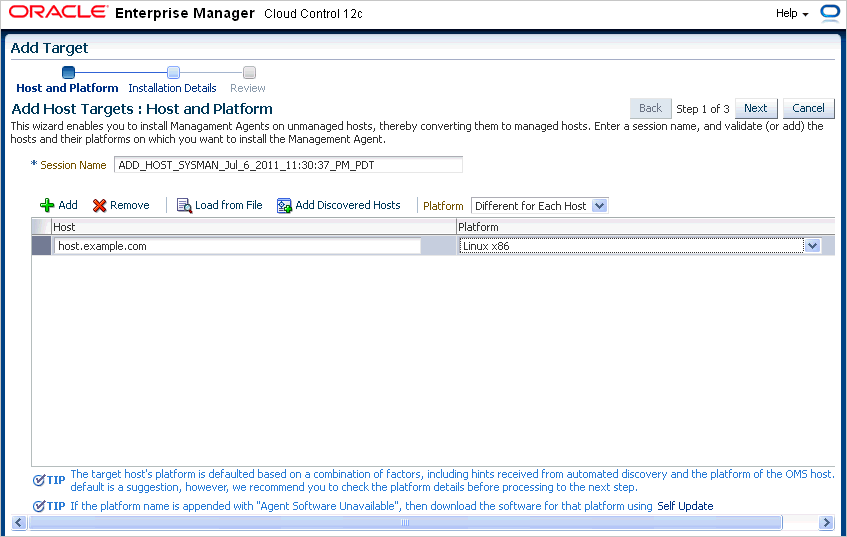Click the second TIP checkmark icon
Image resolution: width=847 pixels, height=537 pixels.
point(39,506)
